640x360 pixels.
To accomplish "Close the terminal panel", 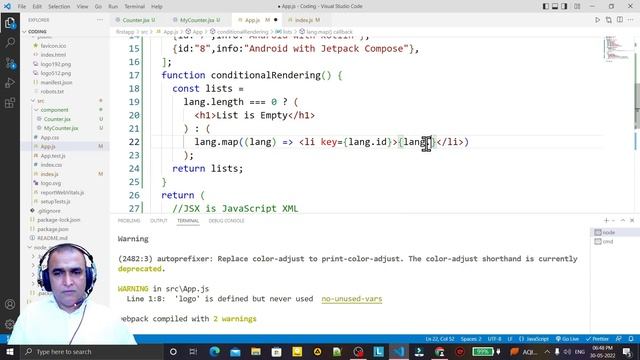I will click(632, 220).
